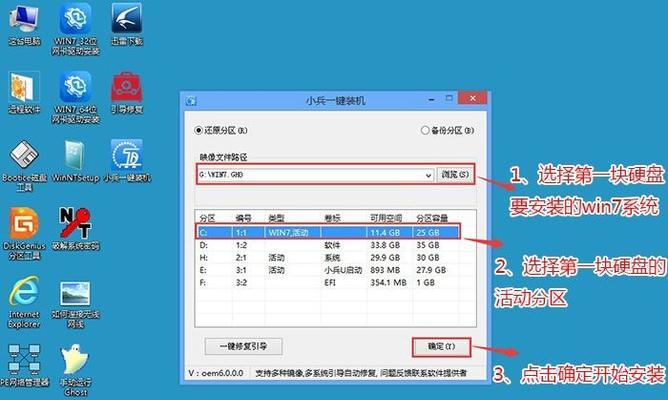Image resolution: width=668 pixels, height=400 pixels.
Task: Click the 浏览(S) browse button
Action: pos(455,175)
